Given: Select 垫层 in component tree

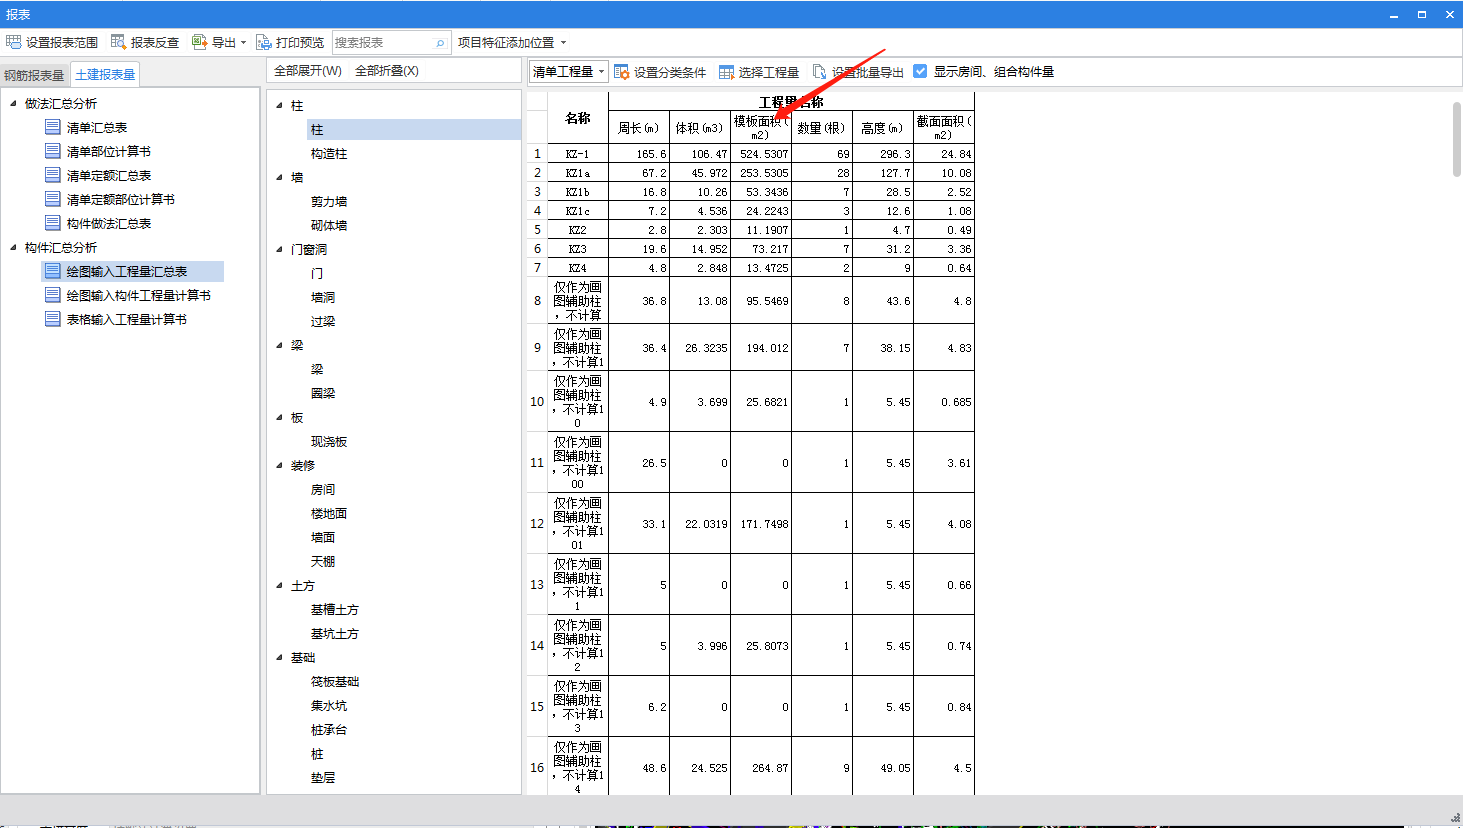Looking at the screenshot, I should [x=323, y=777].
